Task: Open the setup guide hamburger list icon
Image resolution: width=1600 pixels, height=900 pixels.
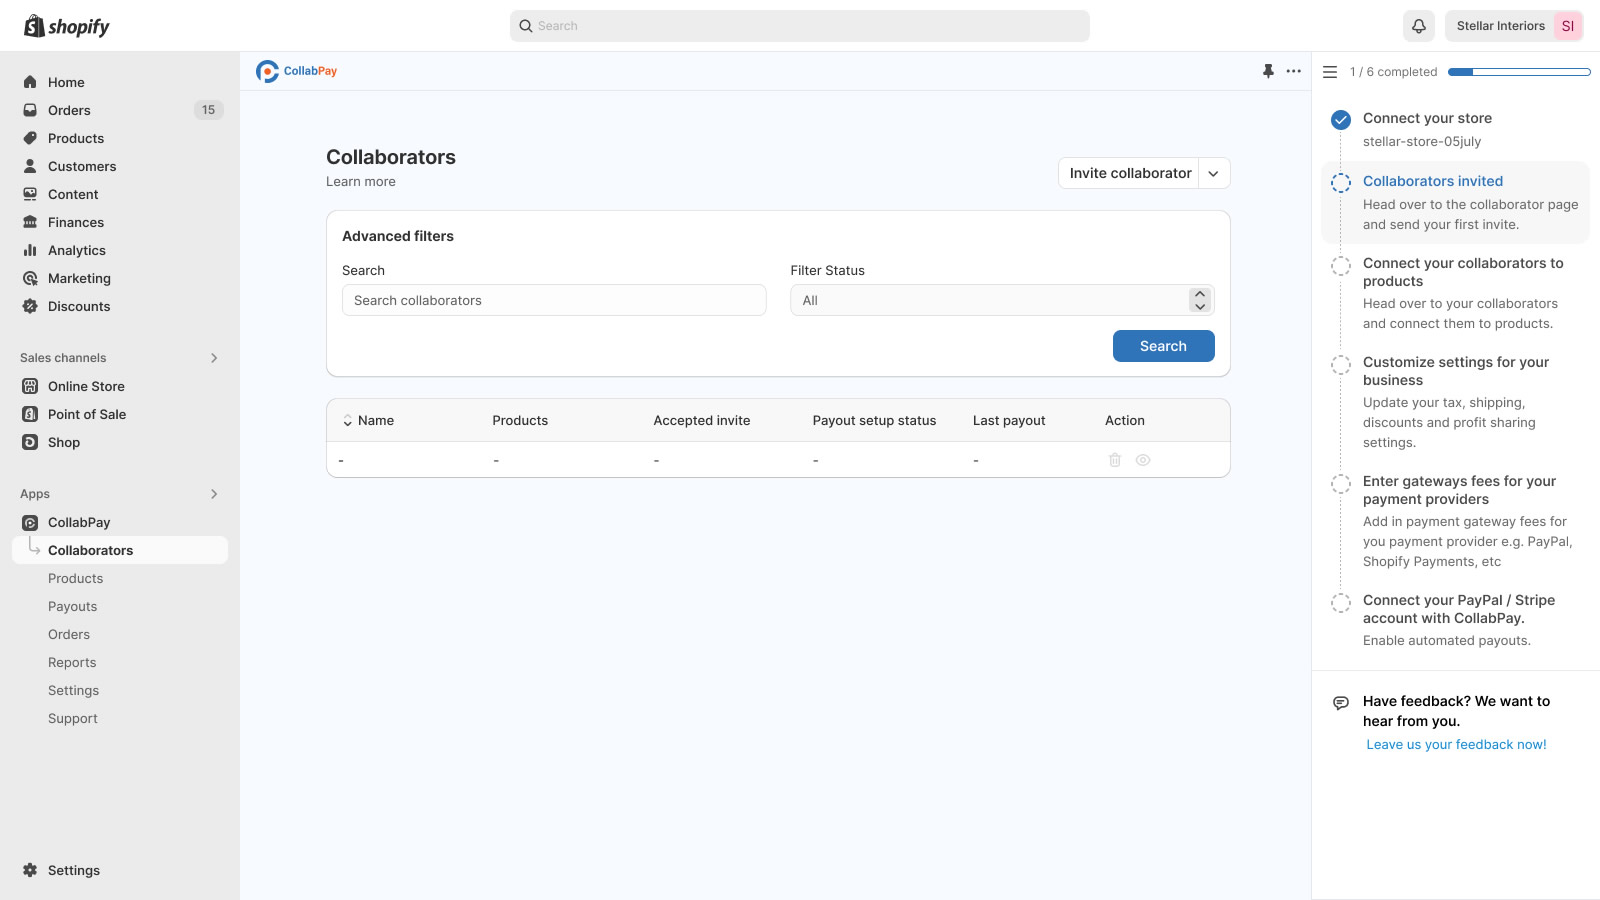Action: click(1330, 72)
